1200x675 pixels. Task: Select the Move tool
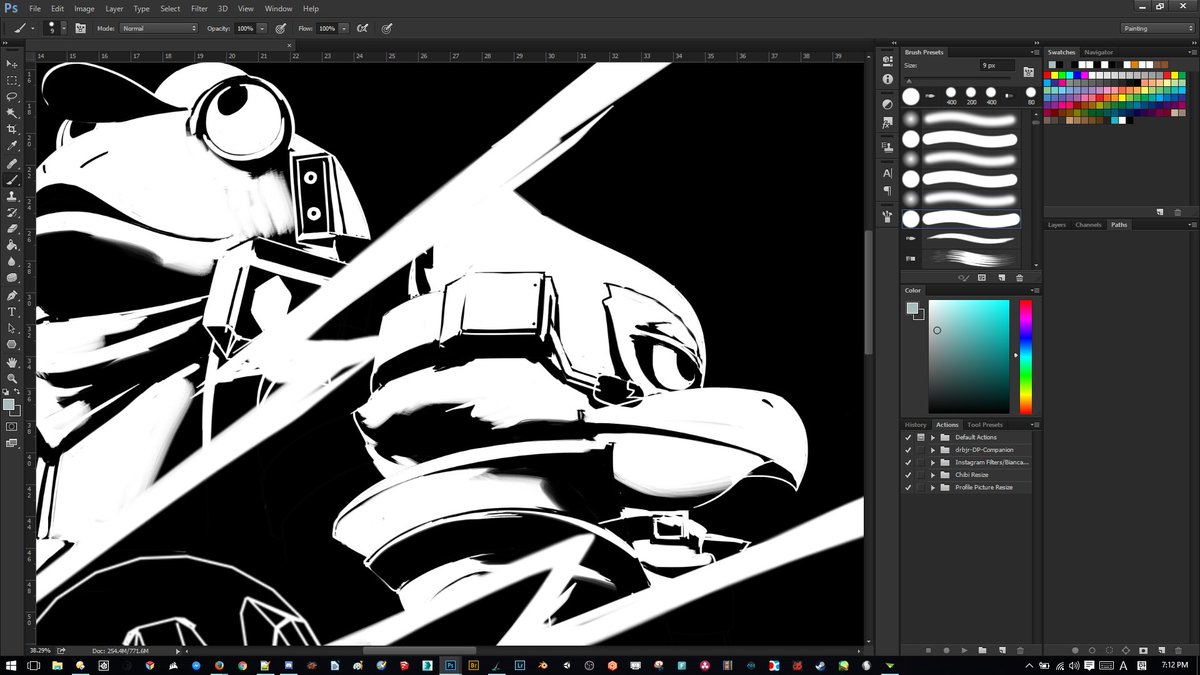12,64
